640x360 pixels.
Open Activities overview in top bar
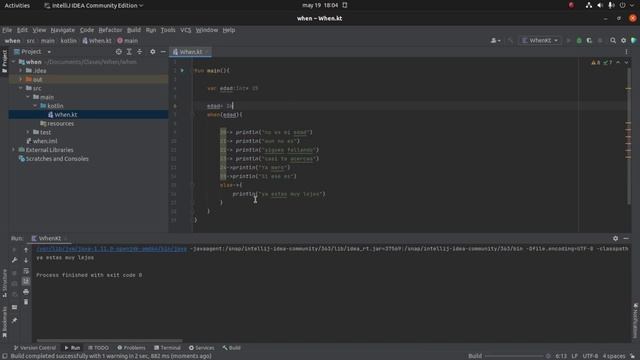(17, 5)
